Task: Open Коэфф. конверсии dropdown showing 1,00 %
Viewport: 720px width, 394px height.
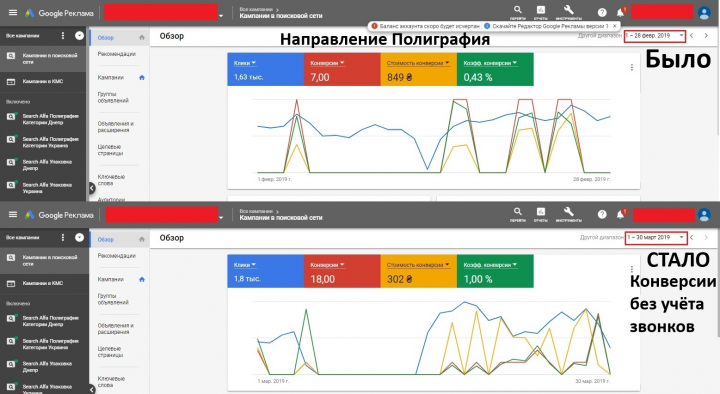Action: point(490,265)
